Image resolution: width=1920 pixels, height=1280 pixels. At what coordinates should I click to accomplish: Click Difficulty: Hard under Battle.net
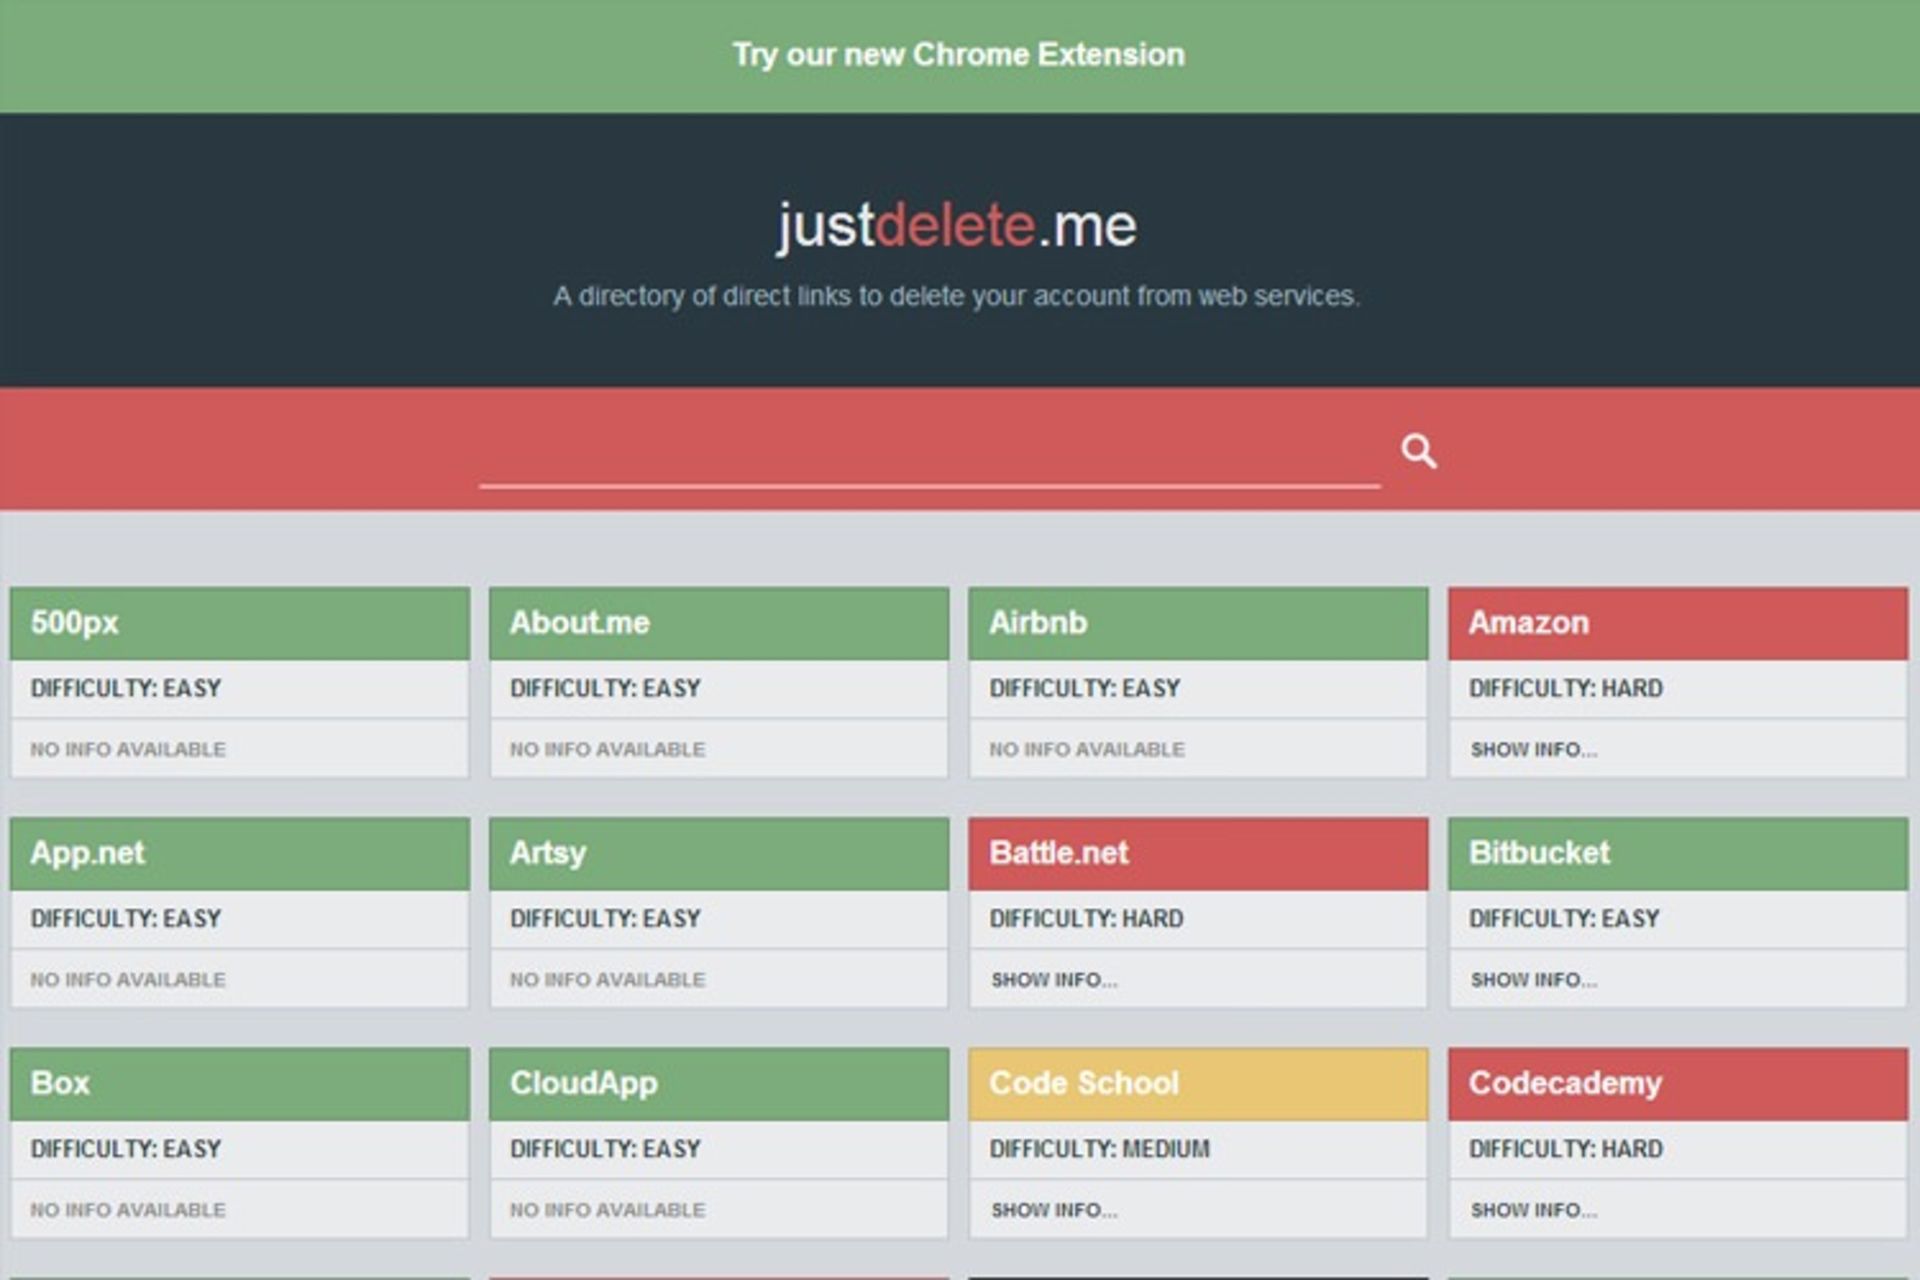tap(1086, 918)
